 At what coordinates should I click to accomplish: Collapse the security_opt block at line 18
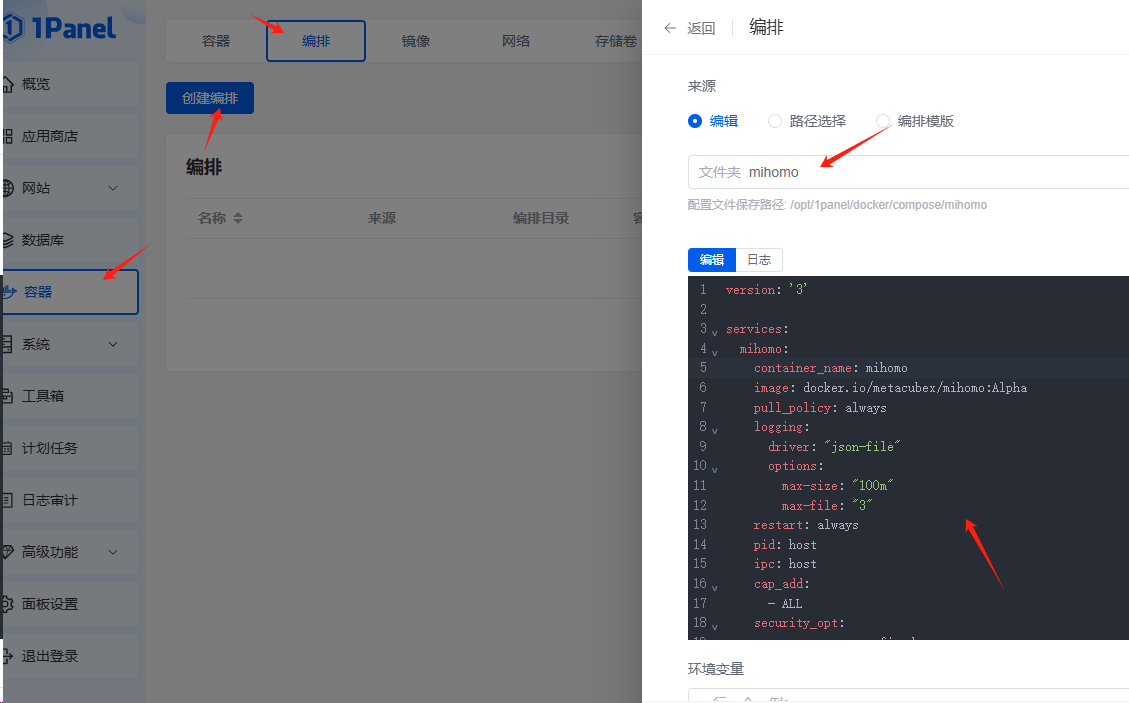click(x=715, y=627)
